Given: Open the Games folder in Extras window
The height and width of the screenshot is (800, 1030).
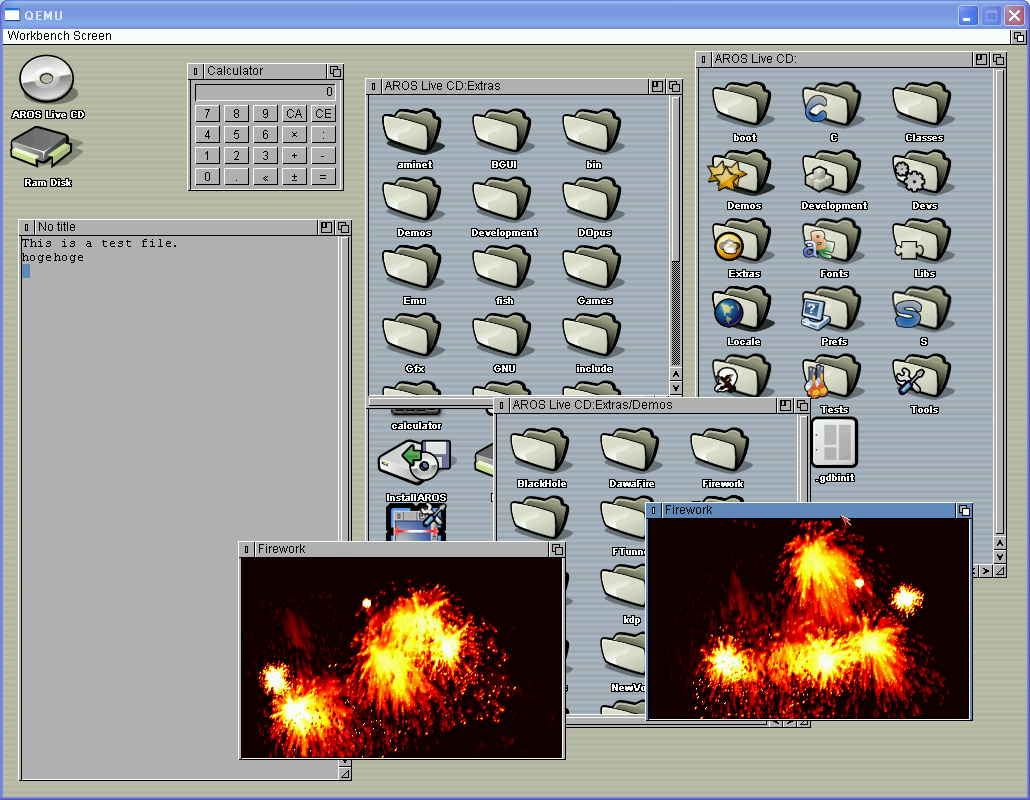Looking at the screenshot, I should [x=594, y=270].
